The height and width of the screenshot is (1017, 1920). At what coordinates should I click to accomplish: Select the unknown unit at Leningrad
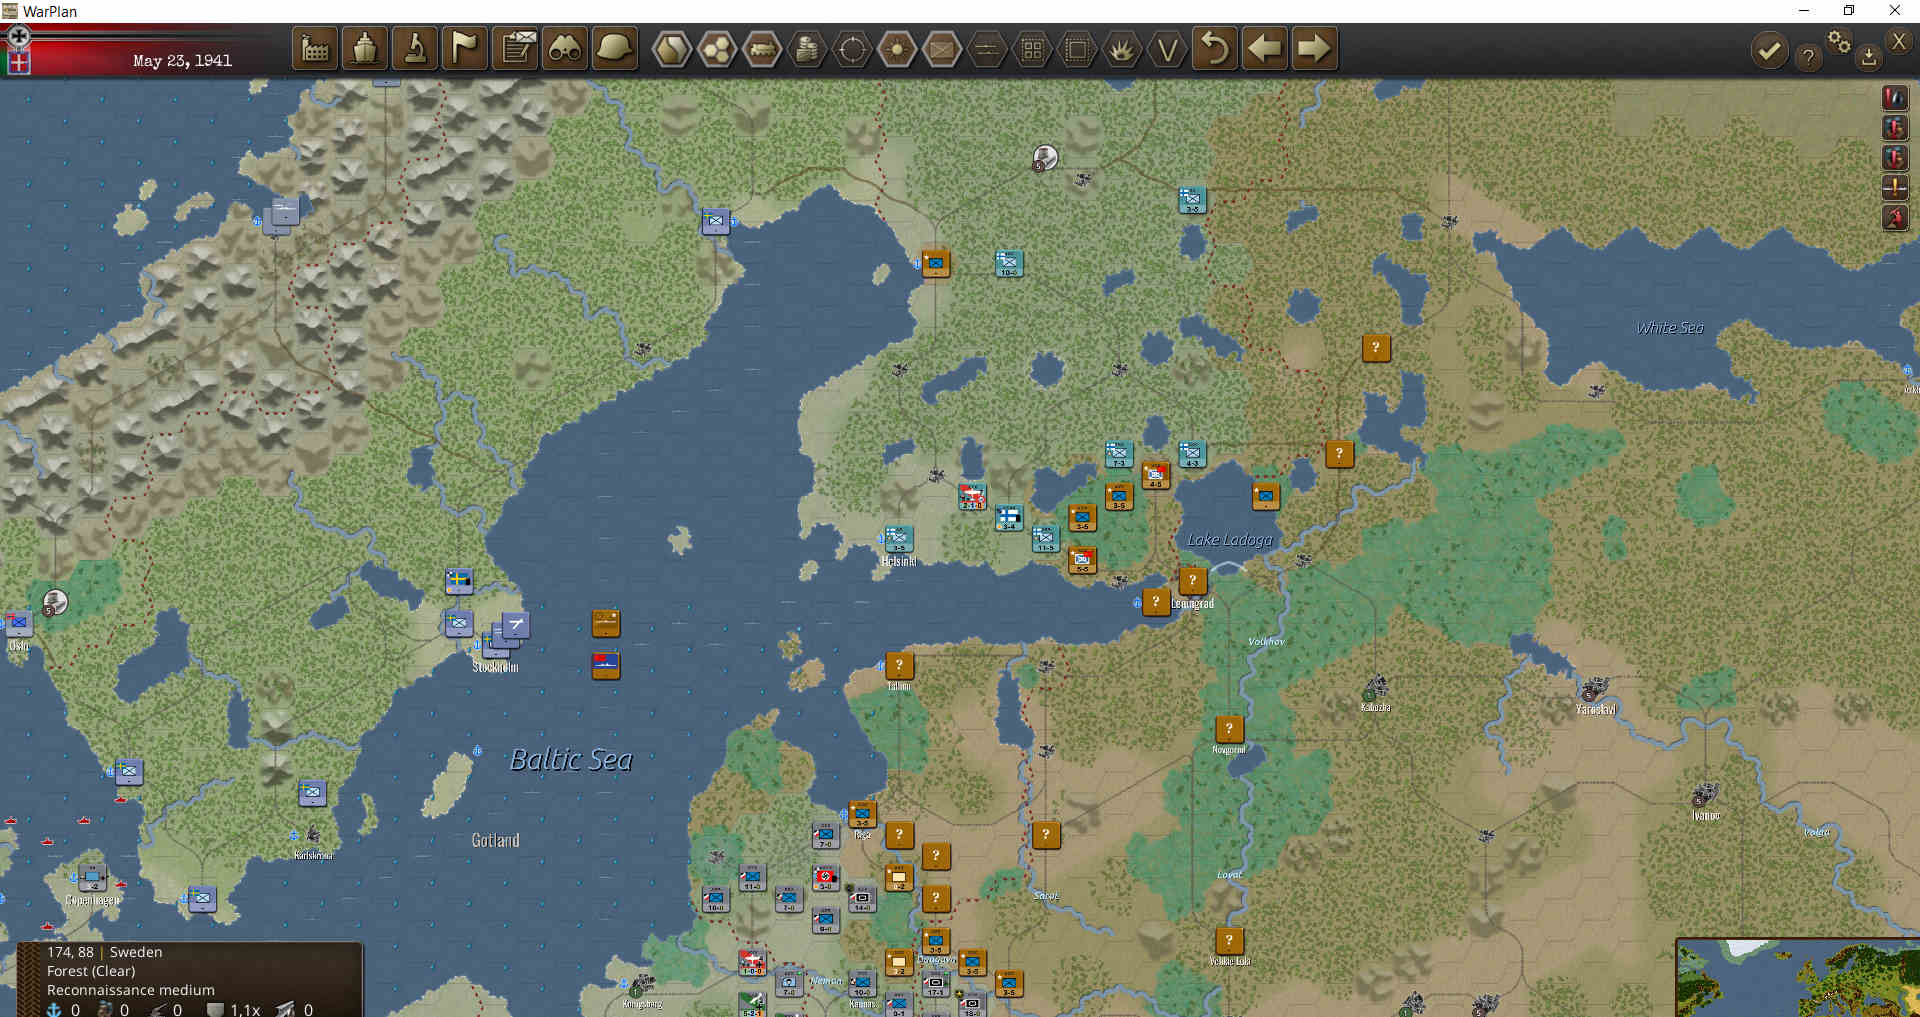[1192, 581]
